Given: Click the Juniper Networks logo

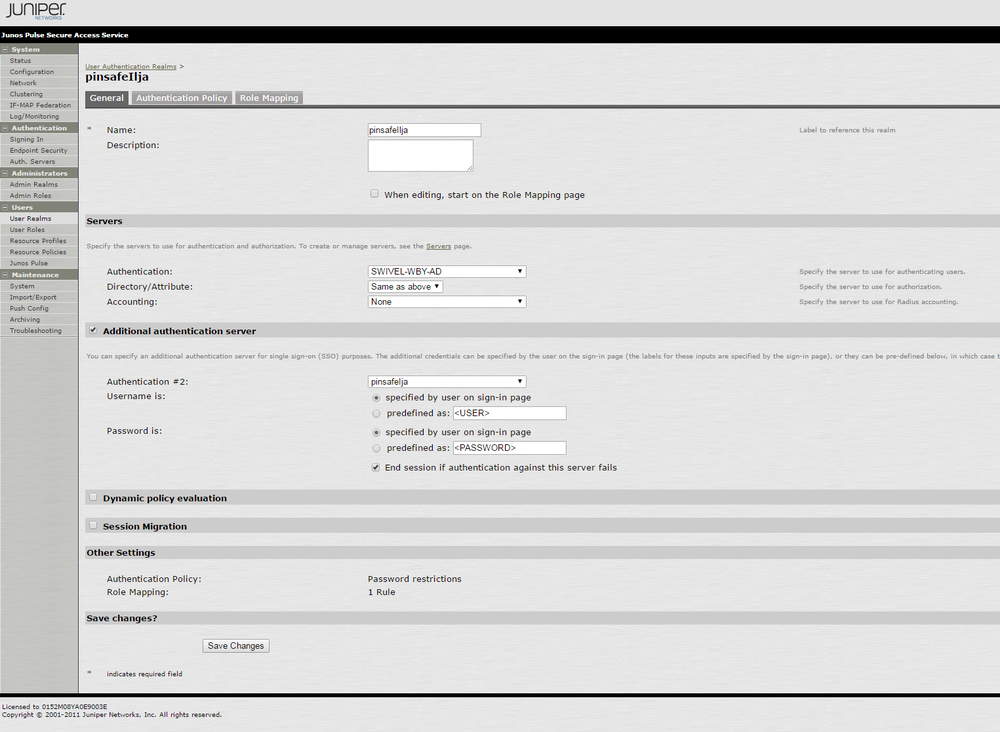Looking at the screenshot, I should pyautogui.click(x=35, y=12).
